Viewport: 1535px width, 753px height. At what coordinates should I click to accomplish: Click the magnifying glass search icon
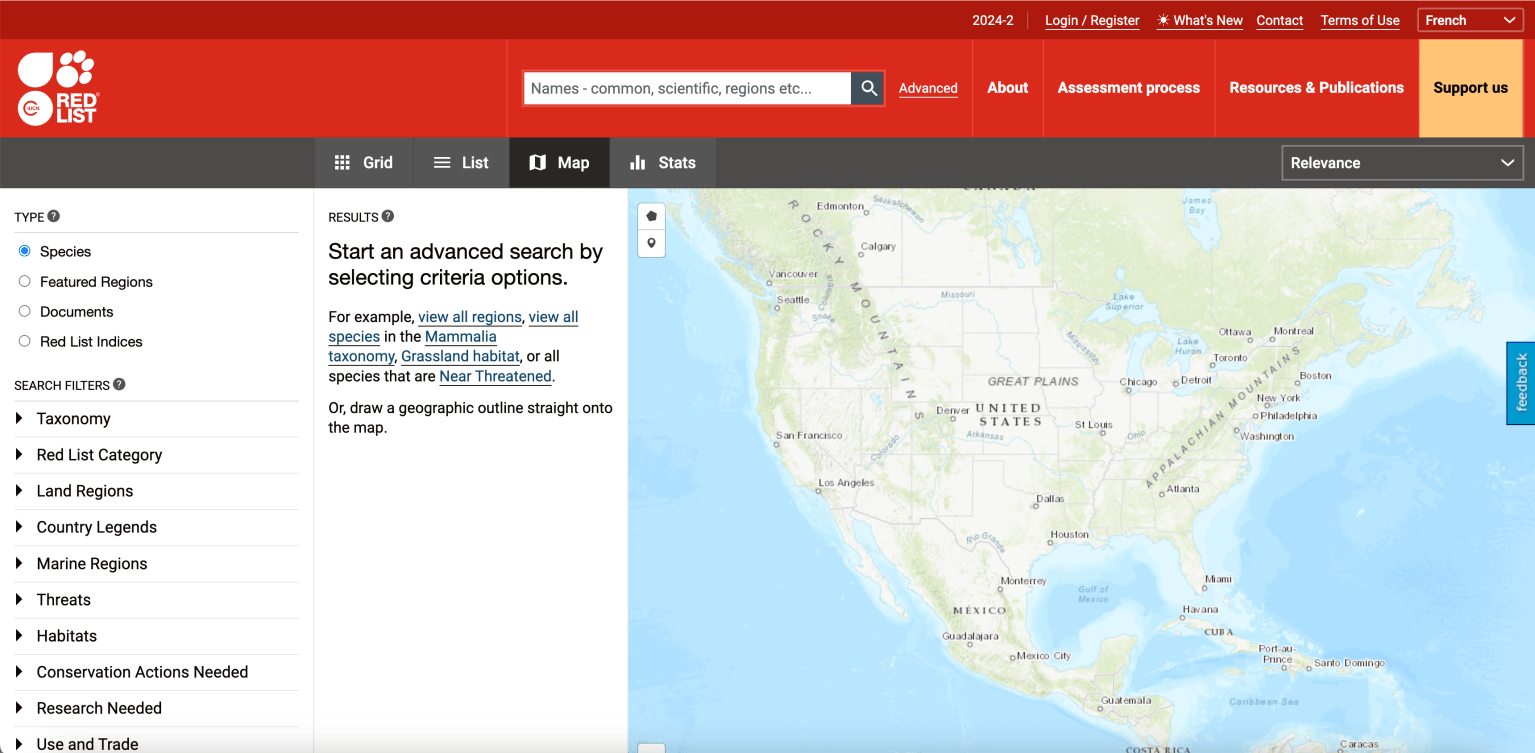pyautogui.click(x=869, y=88)
